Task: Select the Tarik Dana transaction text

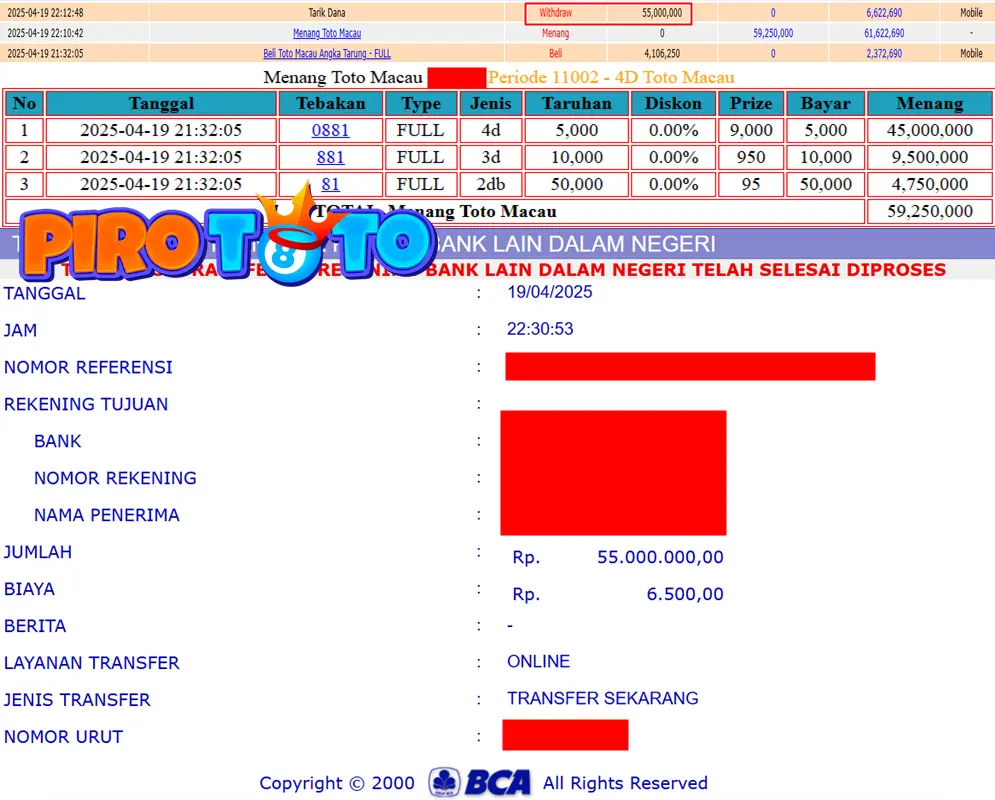Action: (327, 13)
